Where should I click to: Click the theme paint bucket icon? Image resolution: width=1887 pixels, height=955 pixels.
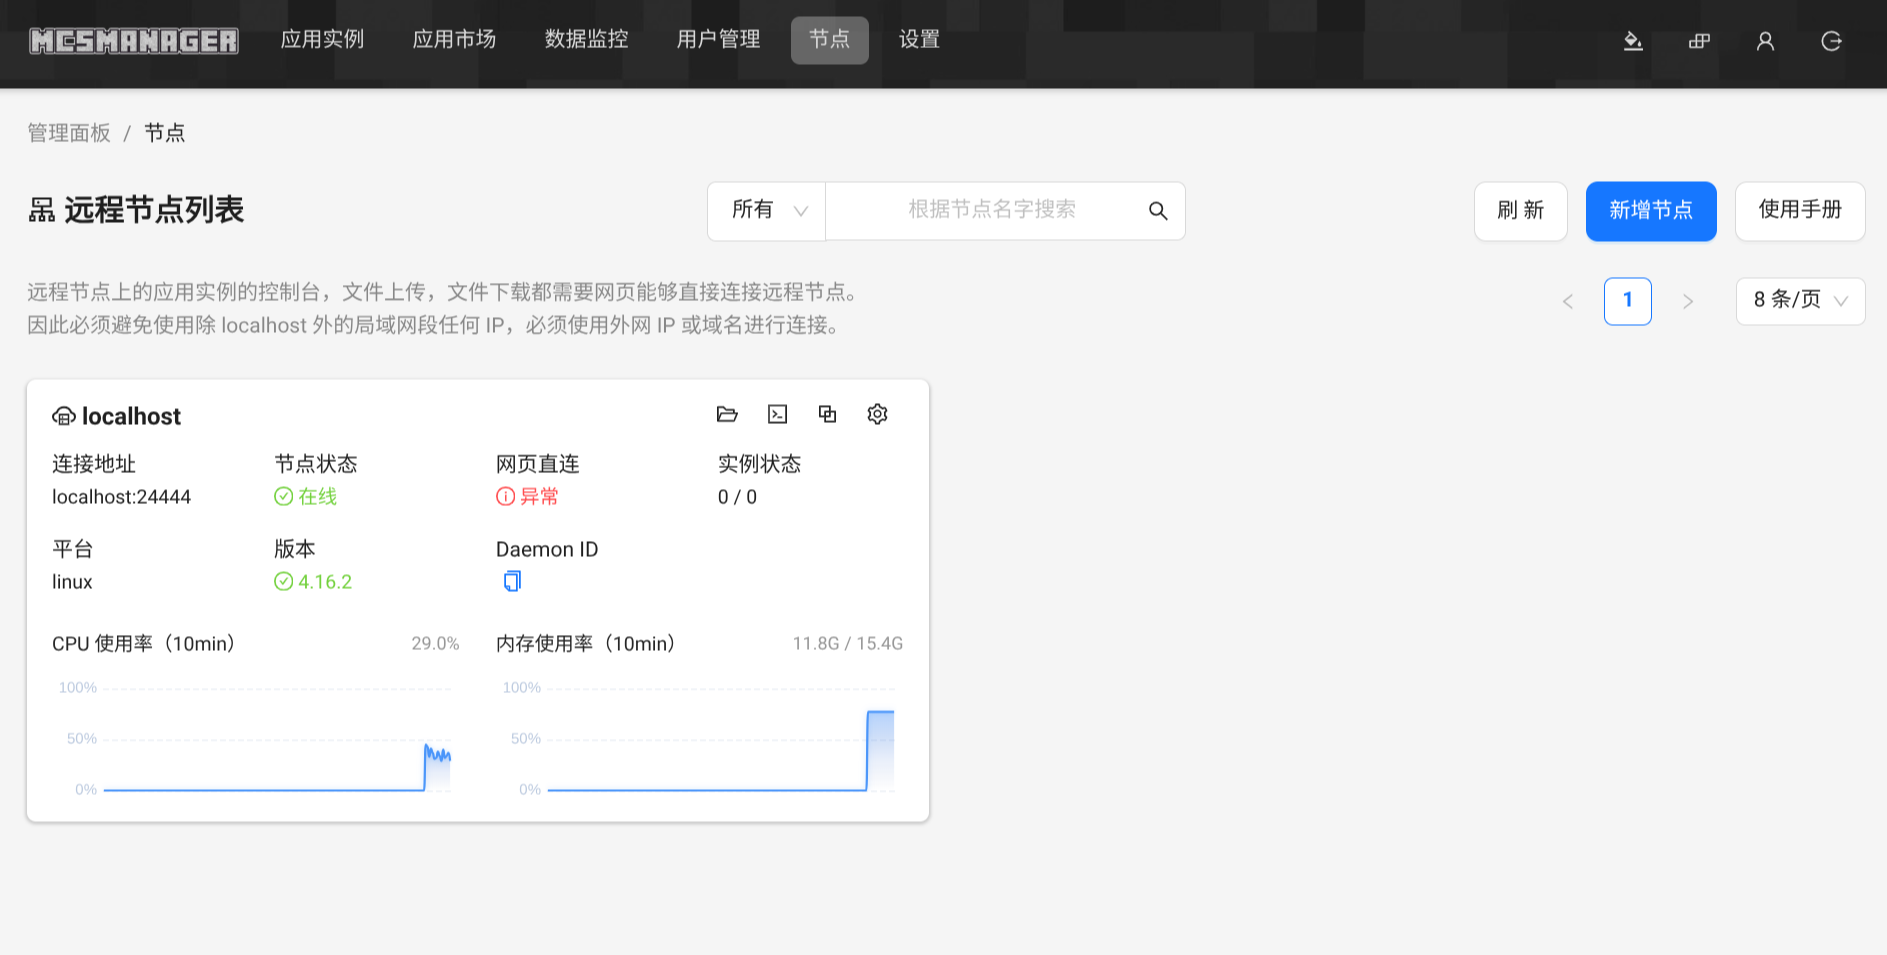1633,41
